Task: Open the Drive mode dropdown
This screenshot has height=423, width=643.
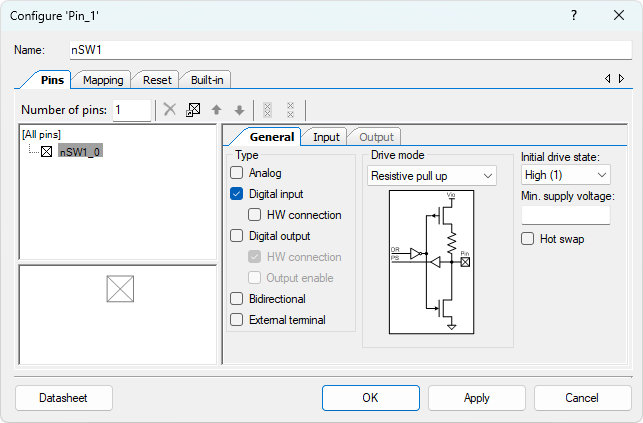Action: (432, 176)
